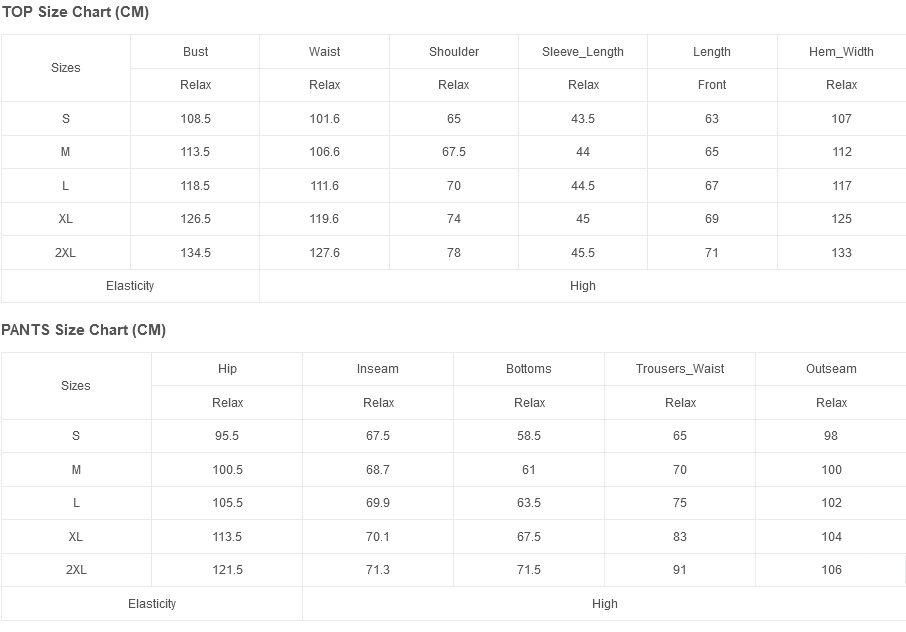Image resolution: width=906 pixels, height=632 pixels.
Task: Click the XL bust value 126.5
Action: [196, 219]
